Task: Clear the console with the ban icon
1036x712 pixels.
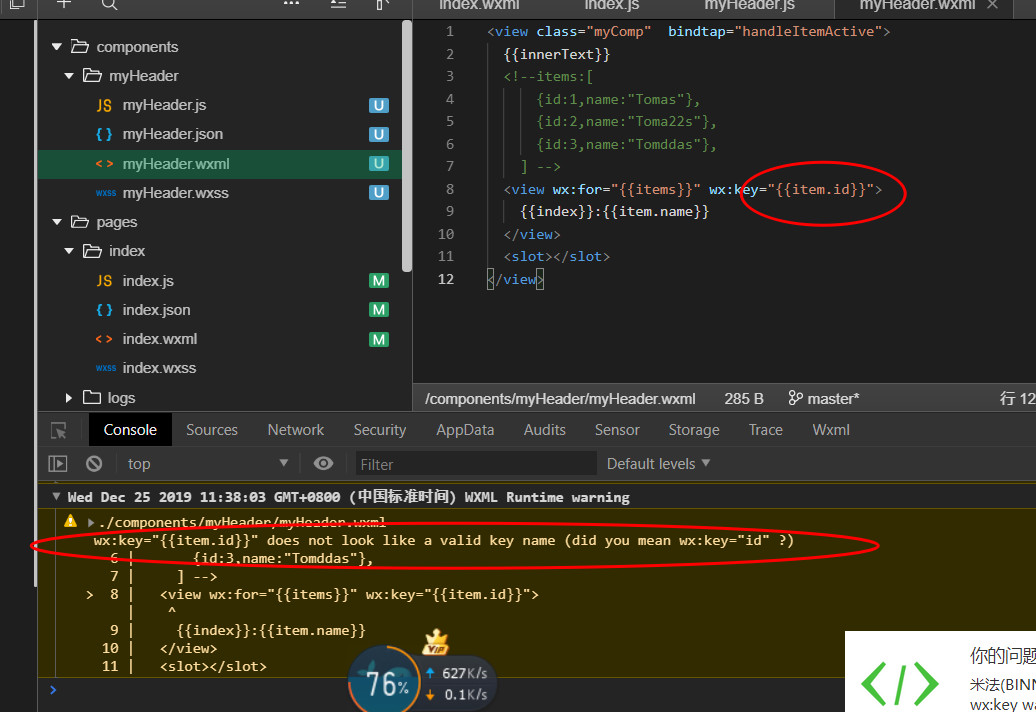Action: [94, 464]
